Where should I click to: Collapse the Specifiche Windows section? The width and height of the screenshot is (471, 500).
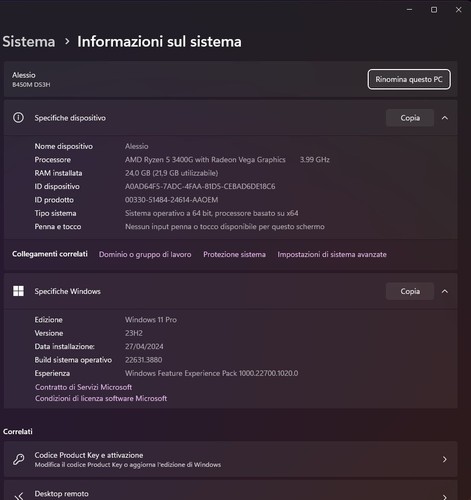point(445,291)
